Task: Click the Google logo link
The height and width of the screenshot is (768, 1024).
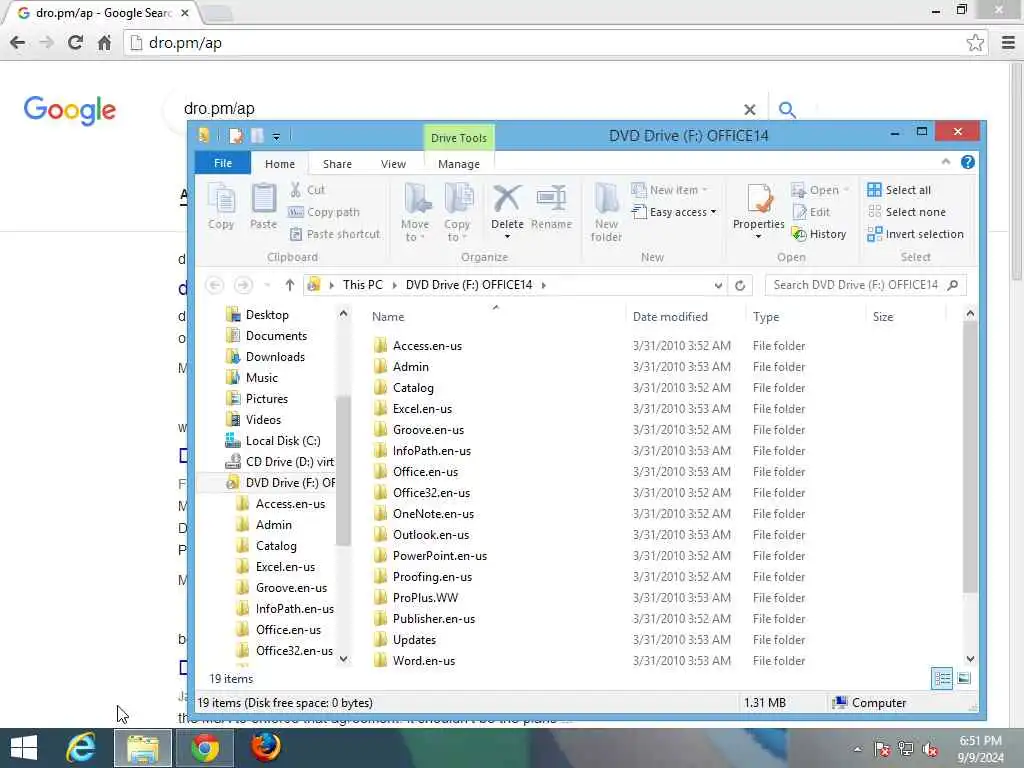Action: point(70,110)
